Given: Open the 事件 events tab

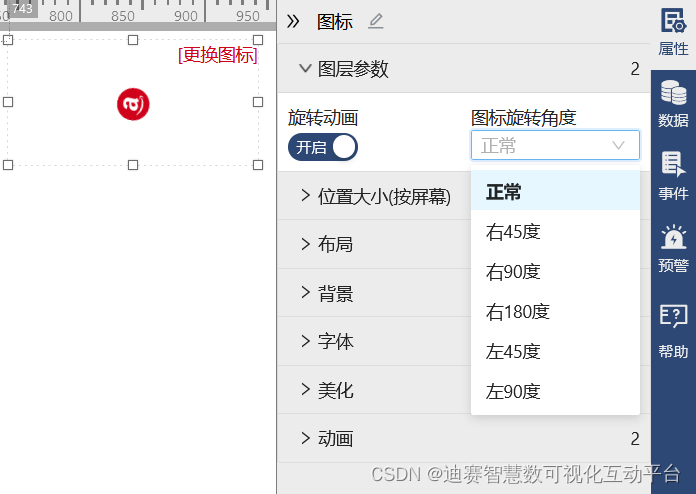Looking at the screenshot, I should 673,176.
